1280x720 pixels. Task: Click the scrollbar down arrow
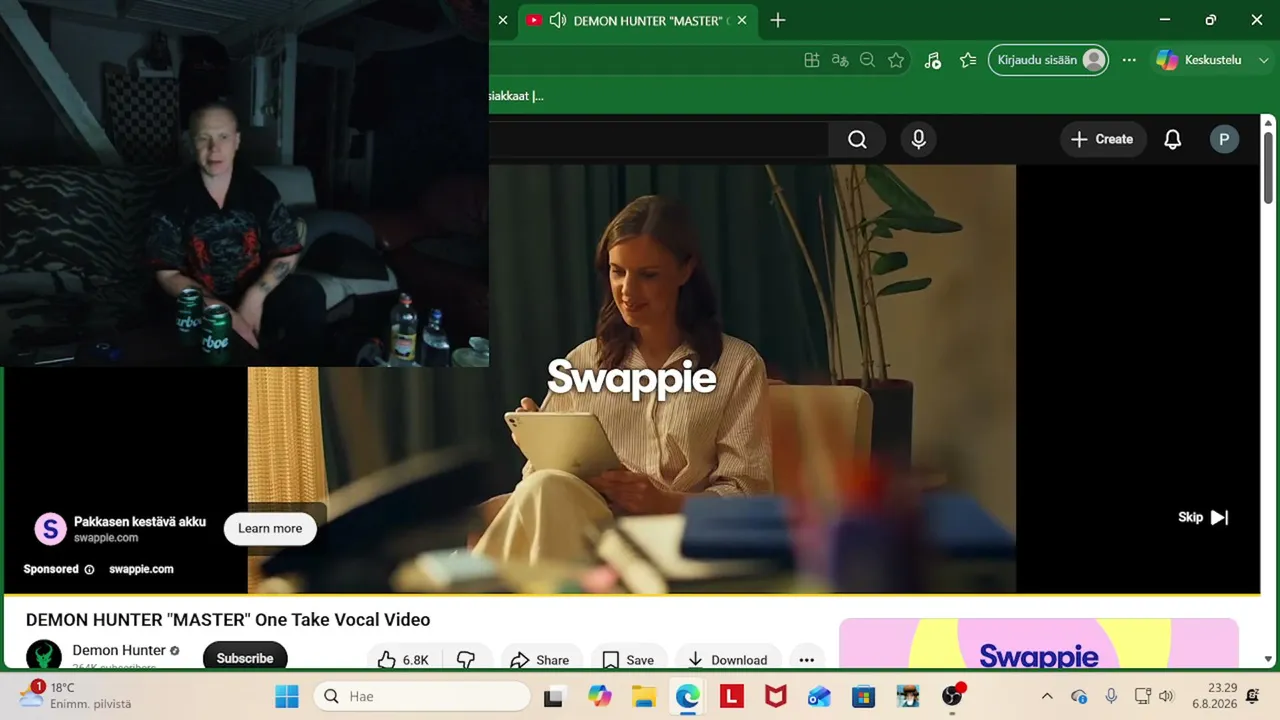[1268, 659]
